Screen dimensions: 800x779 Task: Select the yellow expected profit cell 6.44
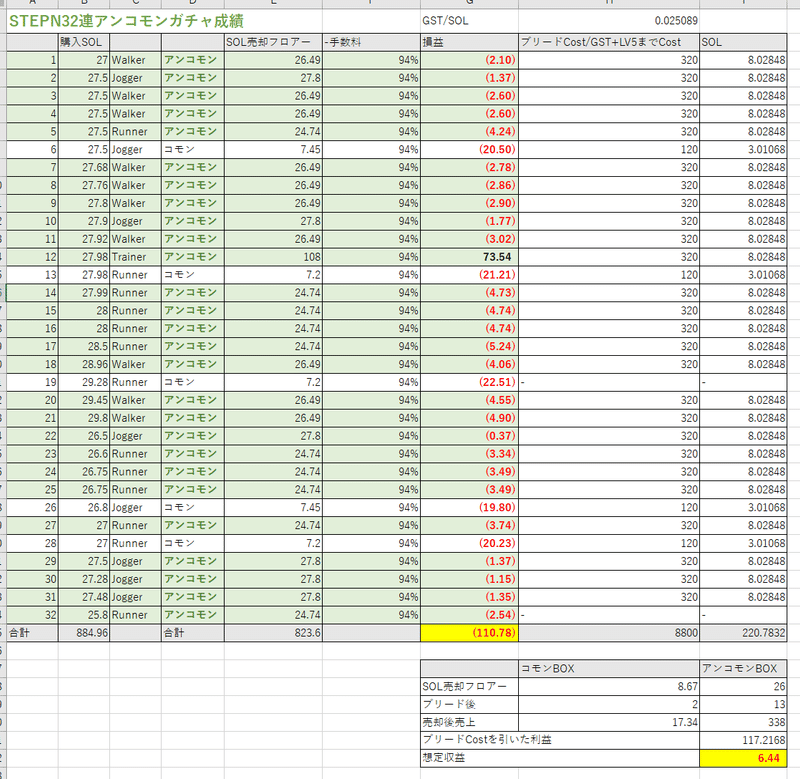pos(743,758)
